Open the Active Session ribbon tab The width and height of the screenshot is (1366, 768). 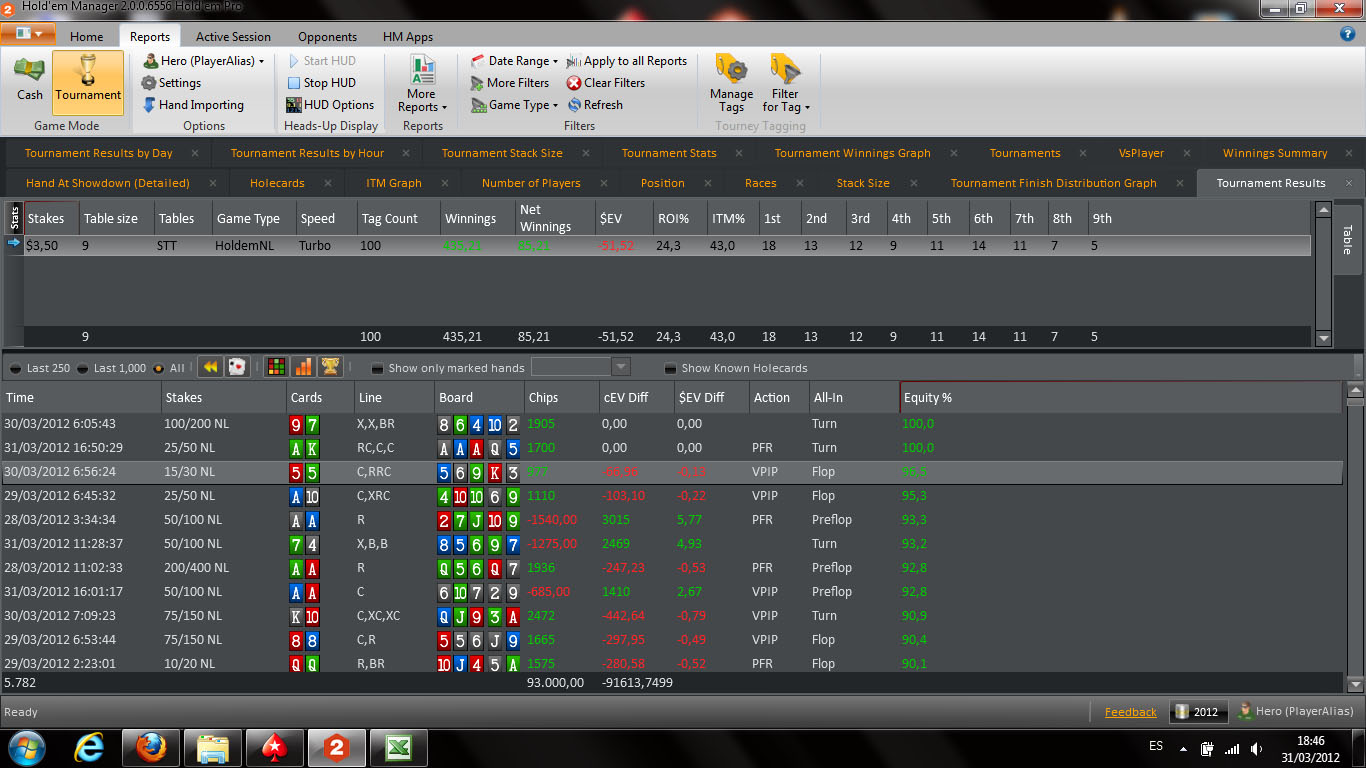[233, 37]
